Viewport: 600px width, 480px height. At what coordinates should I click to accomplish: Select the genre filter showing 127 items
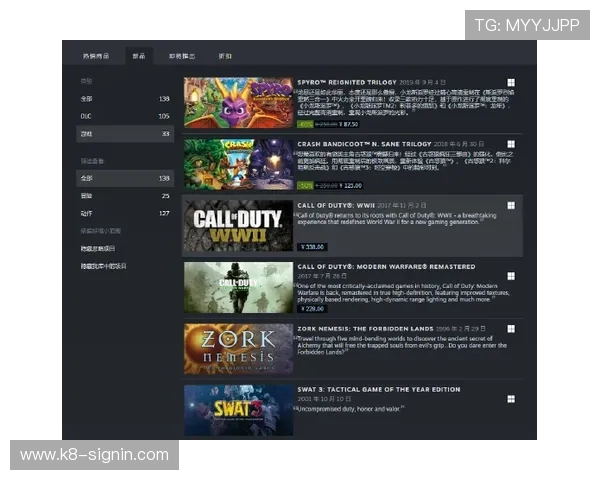point(124,213)
